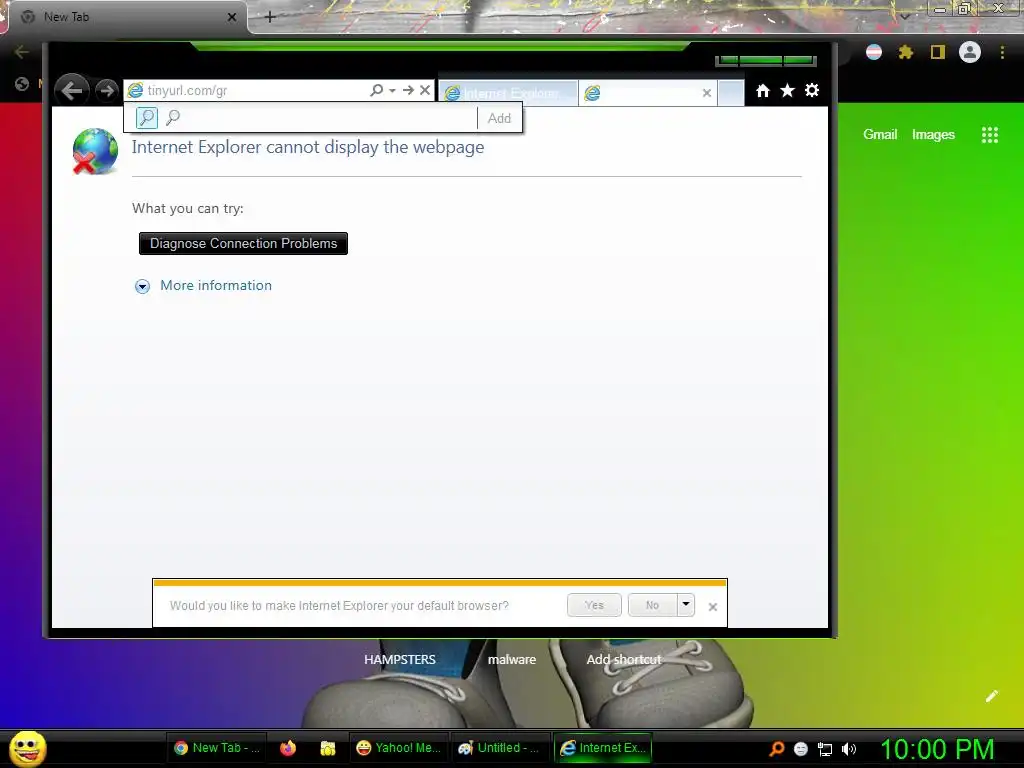Click Chrome's back arrow
The image size is (1024, 768).
click(22, 52)
